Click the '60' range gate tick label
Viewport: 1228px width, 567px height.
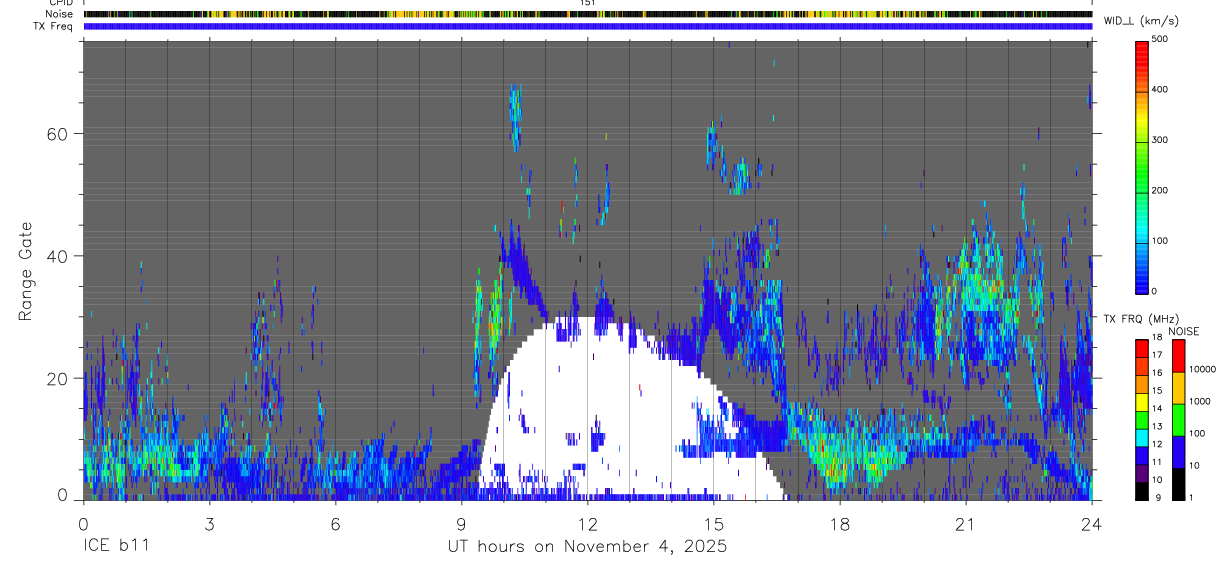(59, 133)
